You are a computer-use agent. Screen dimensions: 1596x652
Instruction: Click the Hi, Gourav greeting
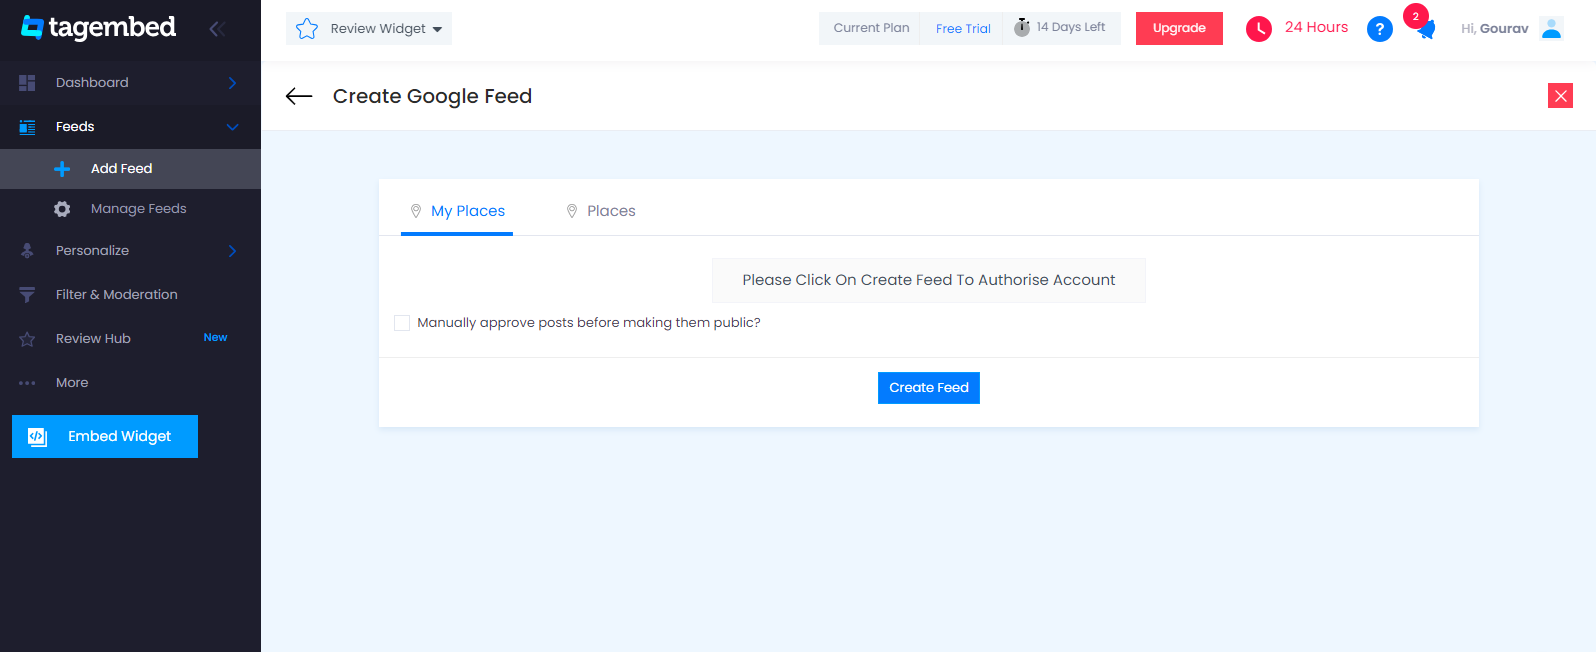tap(1495, 29)
